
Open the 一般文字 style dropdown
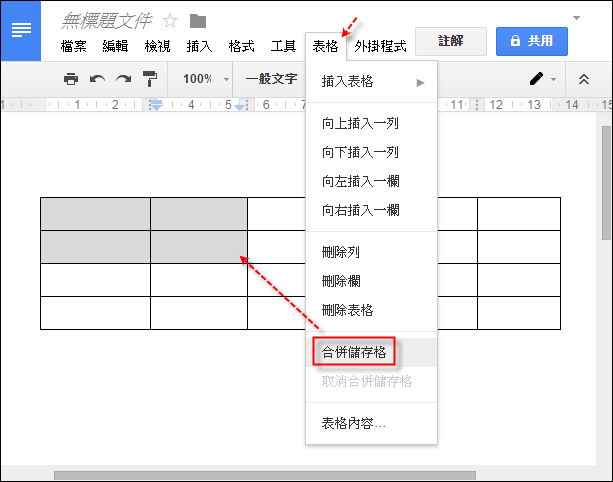coord(272,79)
